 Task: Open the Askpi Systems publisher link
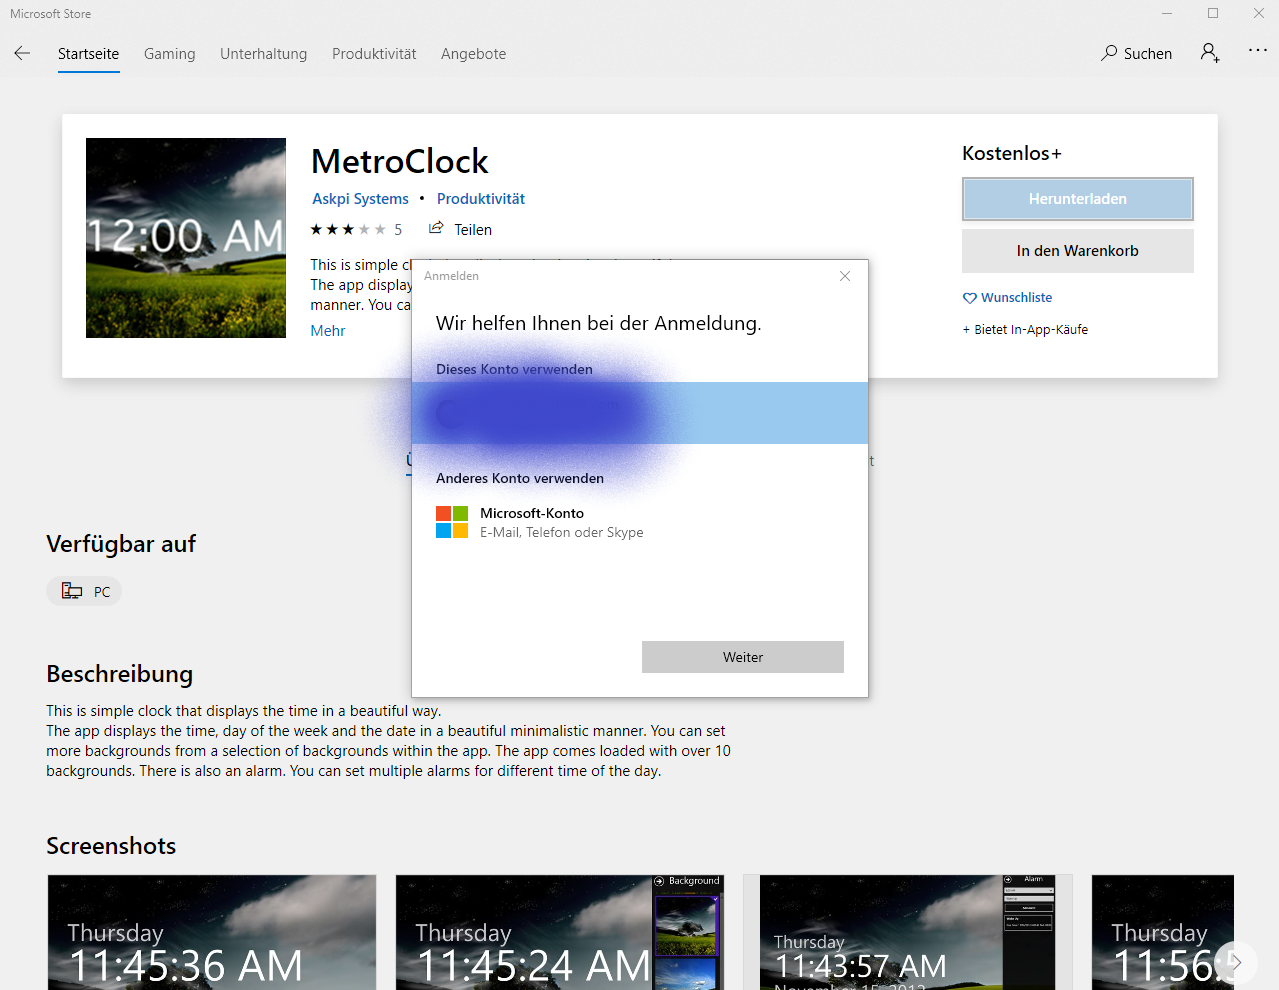[360, 199]
